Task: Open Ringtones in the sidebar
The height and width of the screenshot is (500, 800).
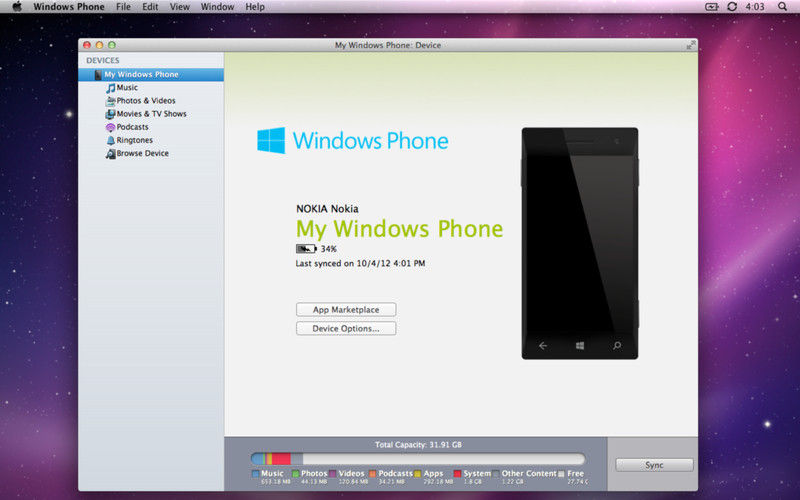Action: pos(135,140)
